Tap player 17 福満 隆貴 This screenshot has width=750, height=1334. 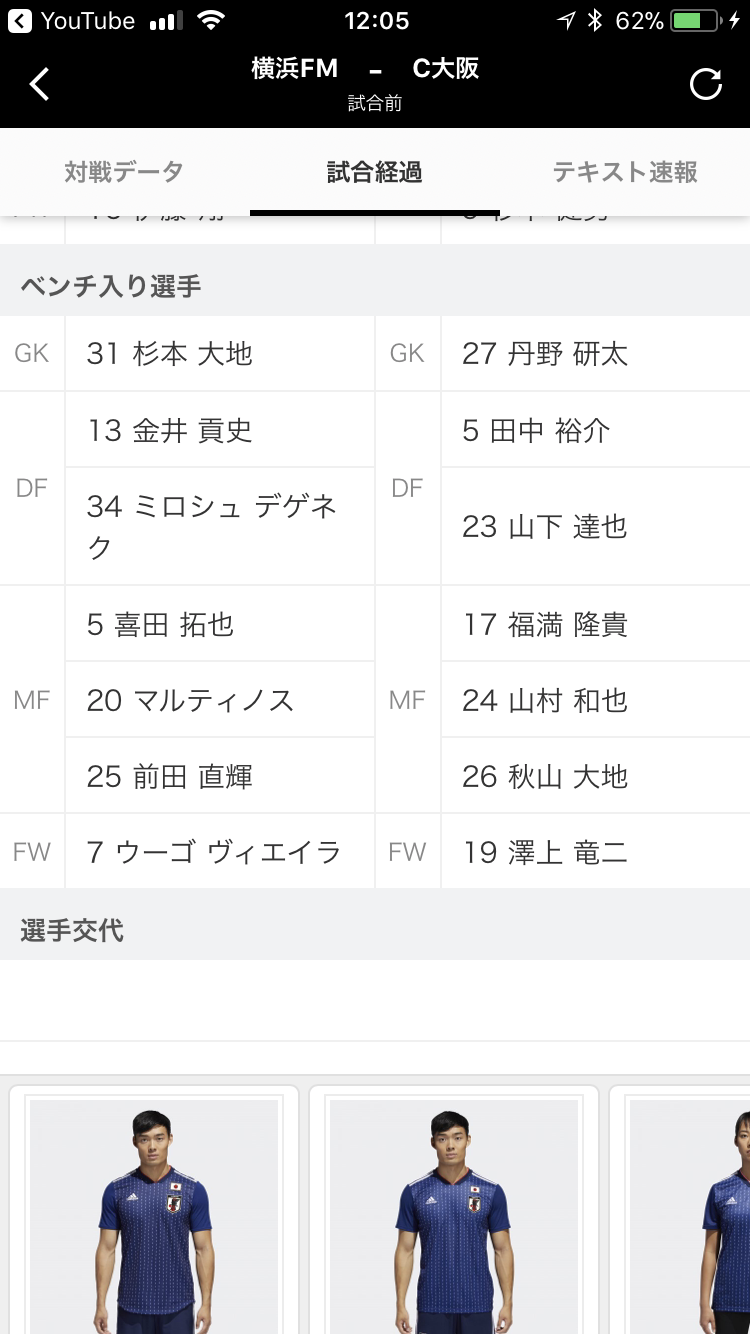click(x=545, y=625)
